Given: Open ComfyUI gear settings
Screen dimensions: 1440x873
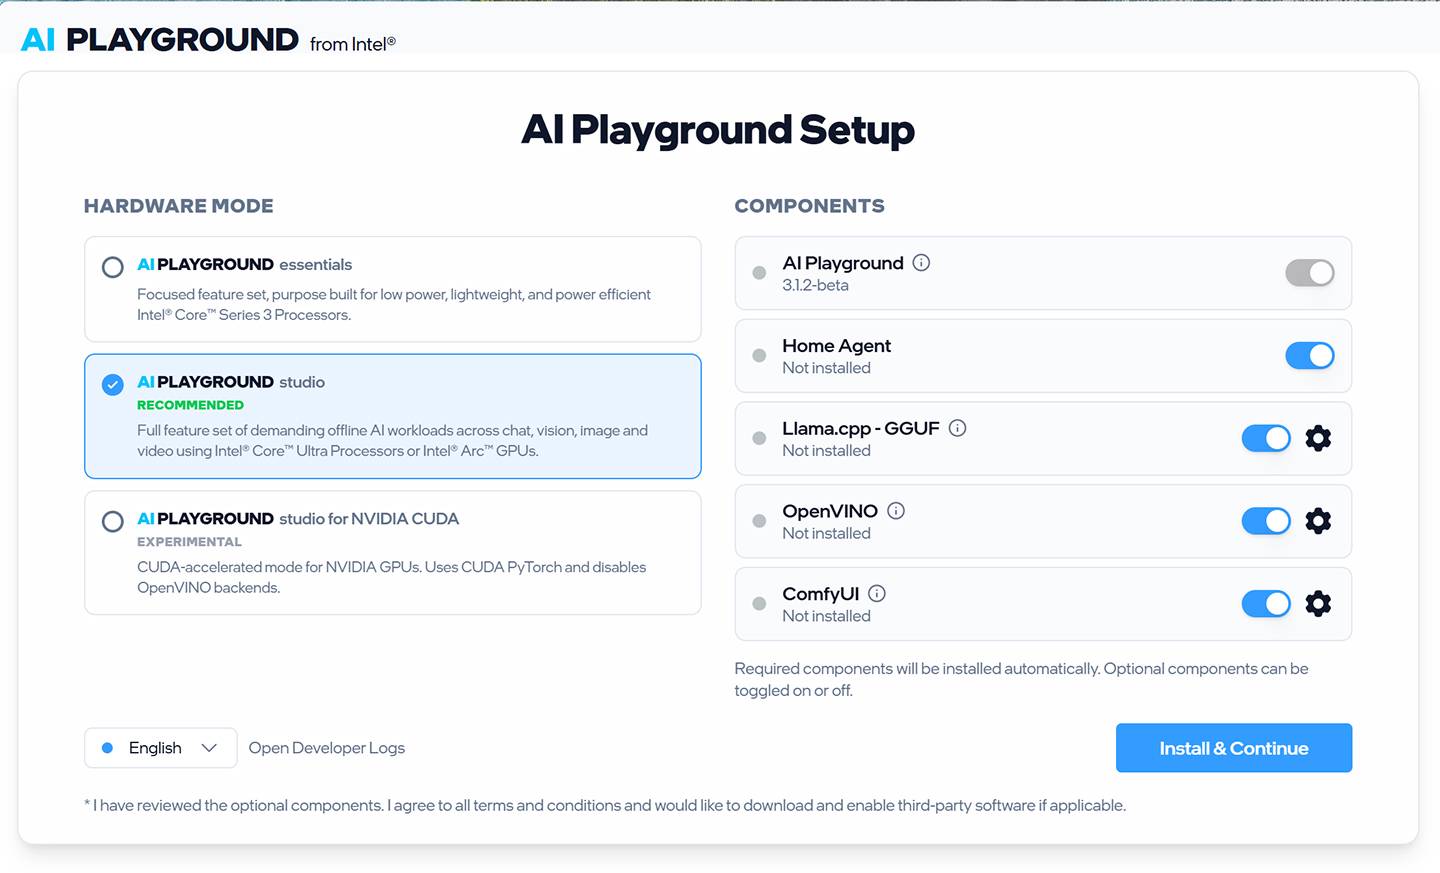Looking at the screenshot, I should 1318,604.
